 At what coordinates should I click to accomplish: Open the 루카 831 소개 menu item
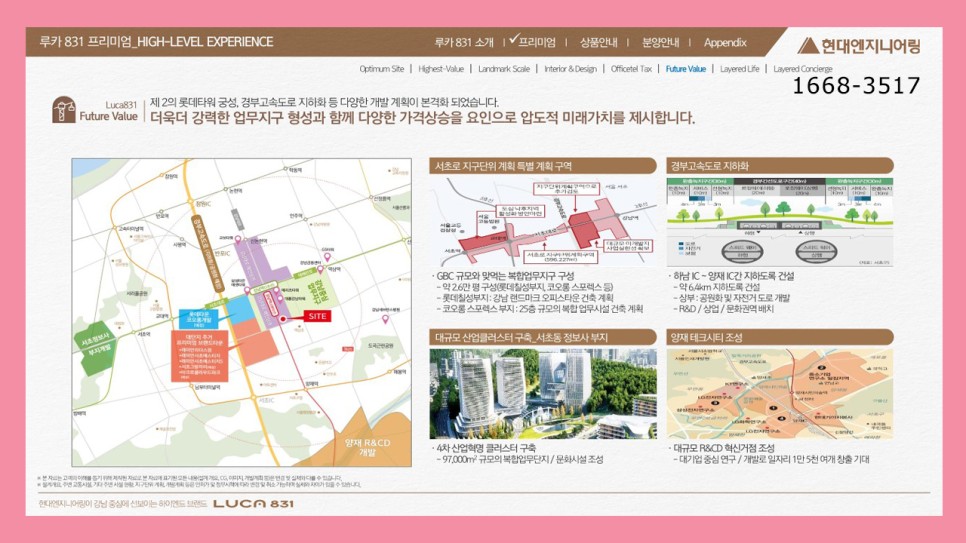[x=464, y=43]
